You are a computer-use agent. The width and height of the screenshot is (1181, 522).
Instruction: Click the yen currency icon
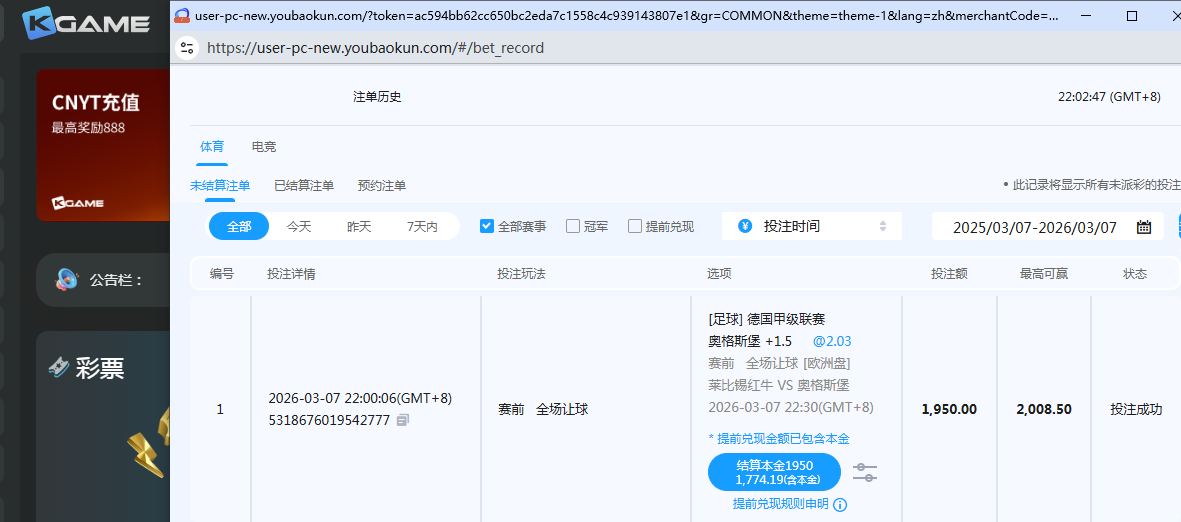745,226
